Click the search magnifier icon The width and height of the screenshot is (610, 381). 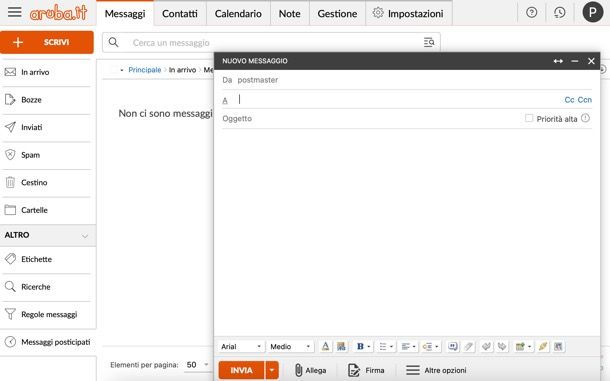click(113, 42)
